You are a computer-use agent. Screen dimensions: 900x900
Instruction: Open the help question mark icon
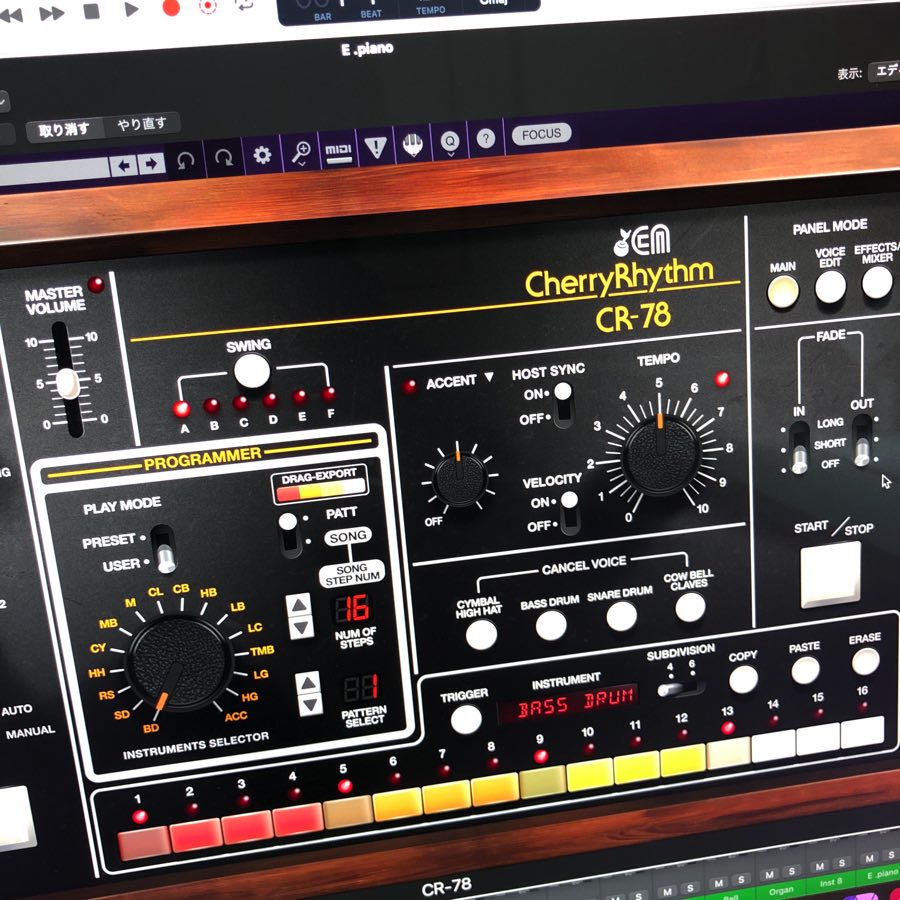(486, 138)
